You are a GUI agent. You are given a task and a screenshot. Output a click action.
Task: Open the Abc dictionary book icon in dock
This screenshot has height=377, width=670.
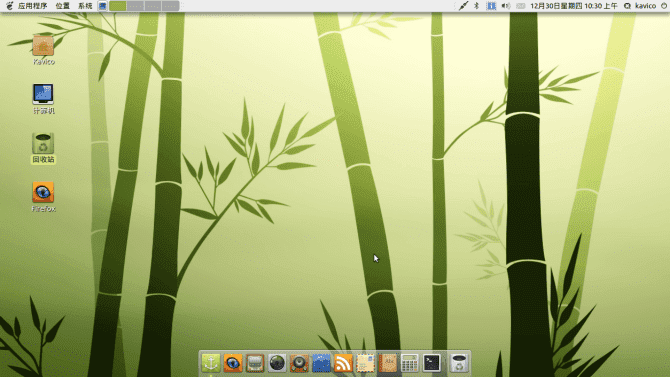tap(388, 363)
